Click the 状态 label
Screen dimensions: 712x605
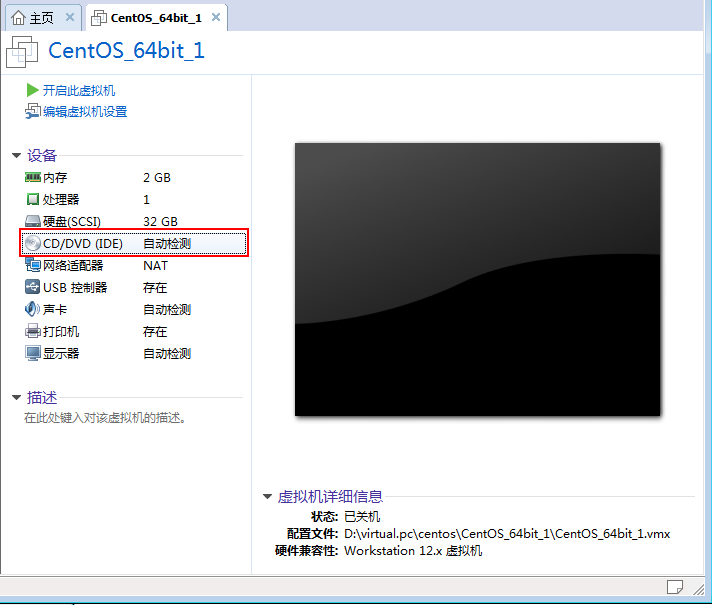(x=324, y=516)
